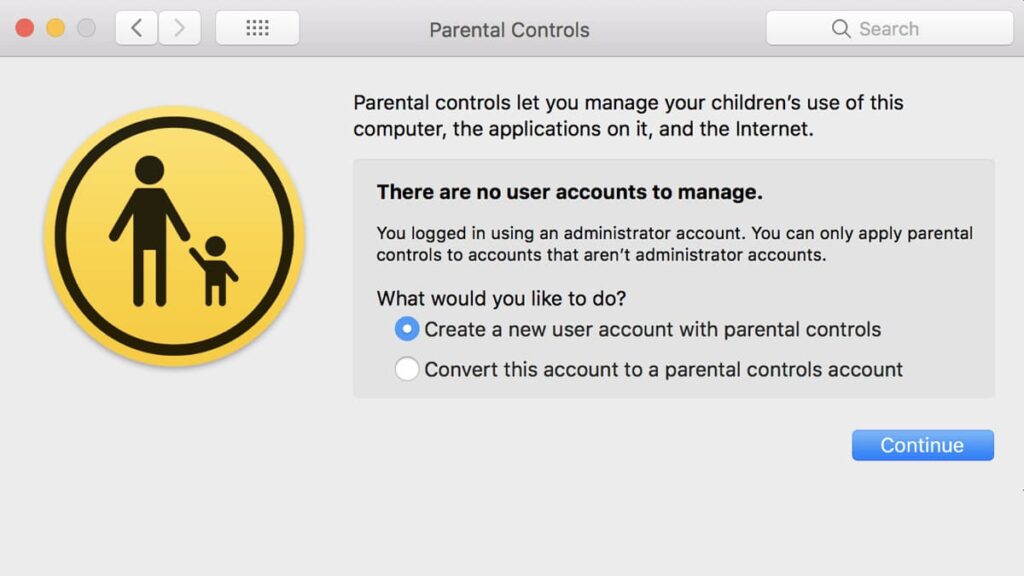Viewport: 1024px width, 576px height.
Task: Show all preferences with the grid icon
Action: [x=257, y=28]
